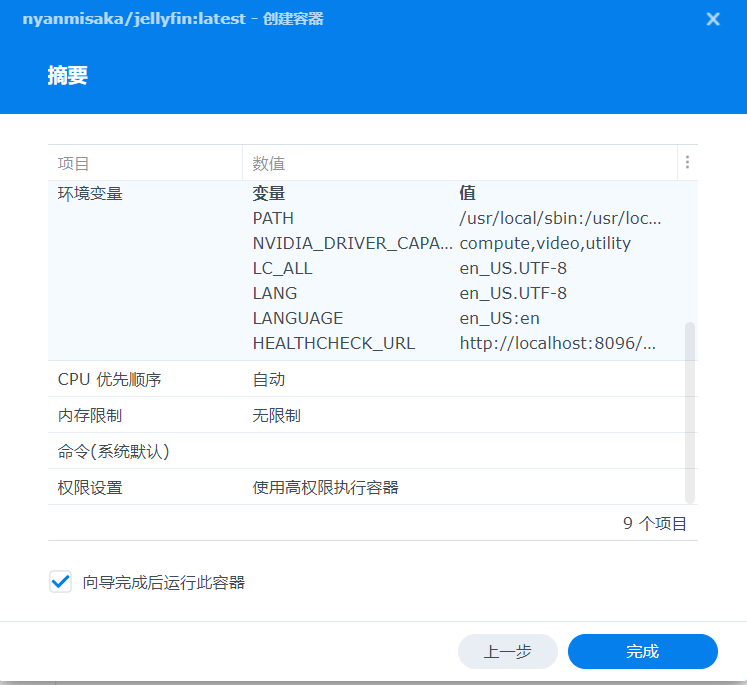Click the 摘要 heading
747x685 pixels.
(x=68, y=75)
